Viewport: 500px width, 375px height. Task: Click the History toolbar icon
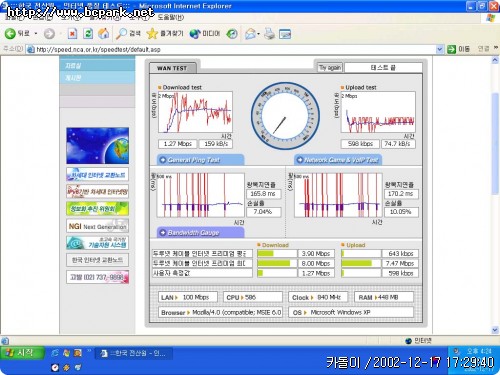[x=232, y=33]
